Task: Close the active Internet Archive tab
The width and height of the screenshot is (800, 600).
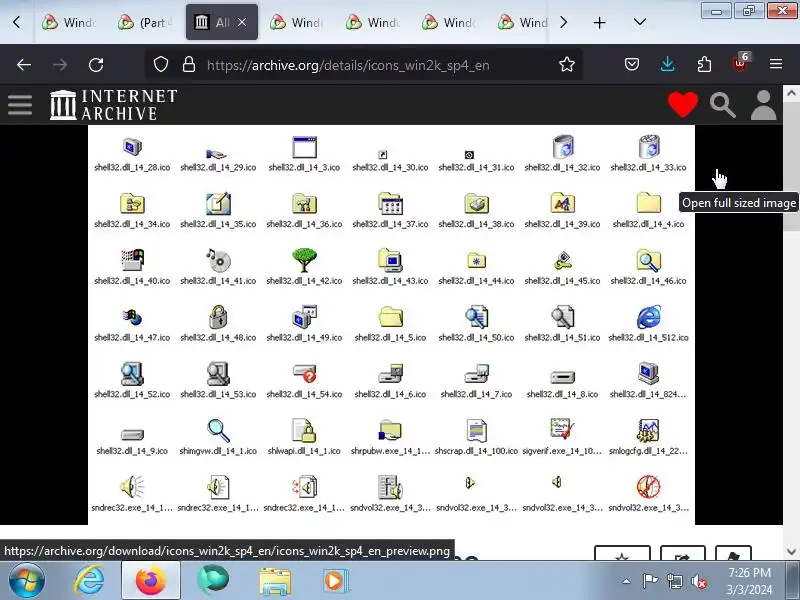Action: coord(242,22)
